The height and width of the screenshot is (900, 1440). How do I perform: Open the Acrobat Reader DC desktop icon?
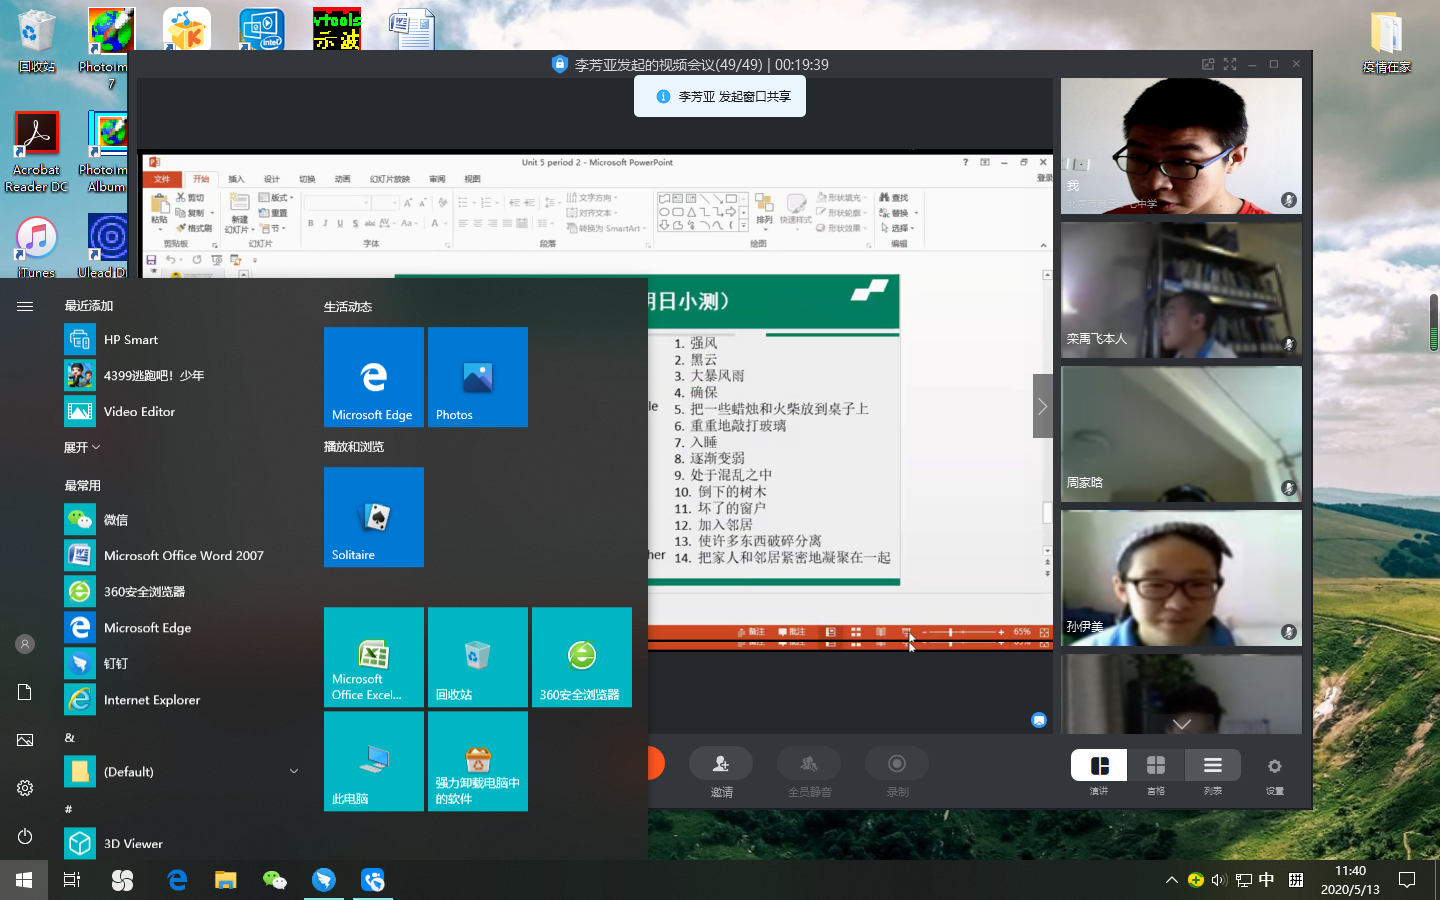coord(37,152)
